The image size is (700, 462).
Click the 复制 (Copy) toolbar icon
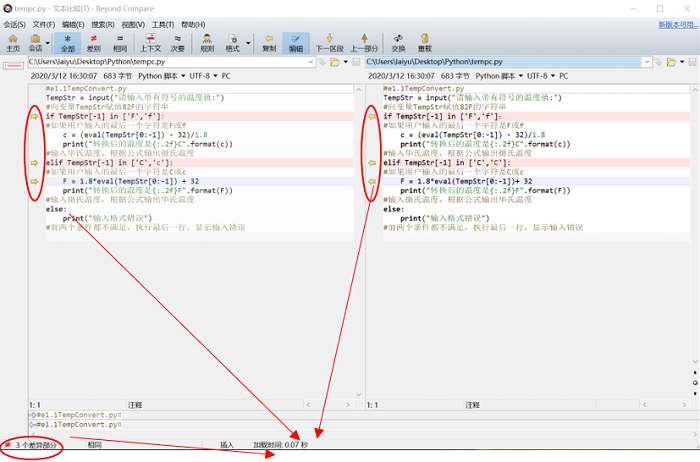point(269,42)
